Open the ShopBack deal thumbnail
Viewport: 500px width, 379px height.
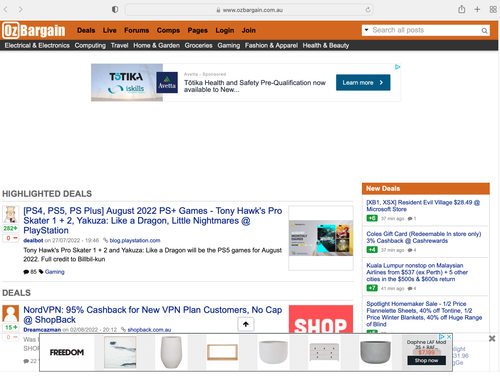coord(321,319)
